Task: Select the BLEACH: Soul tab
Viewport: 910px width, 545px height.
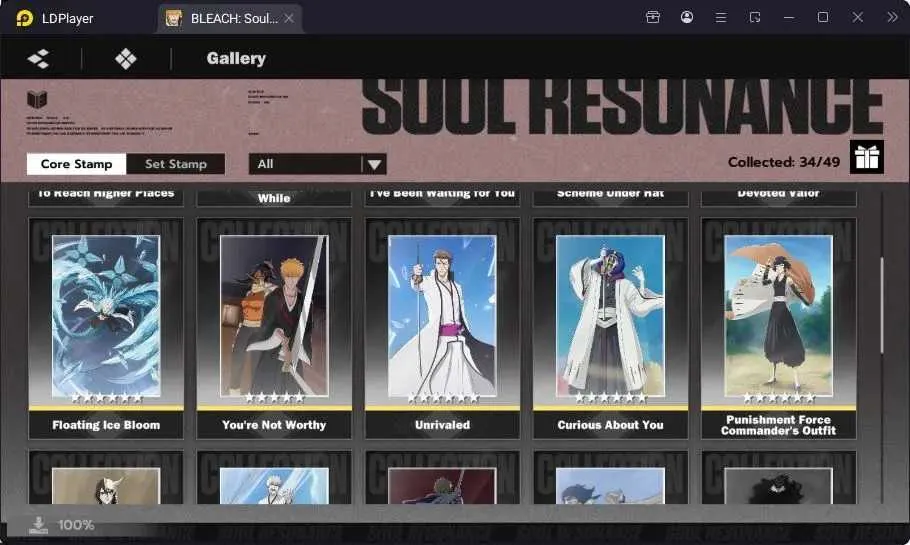Action: [x=230, y=19]
